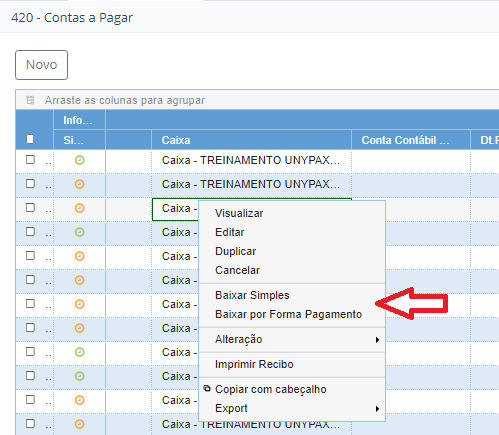Viewport: 499px width, 435px height.
Task: Click the Novo button
Action: click(x=41, y=65)
